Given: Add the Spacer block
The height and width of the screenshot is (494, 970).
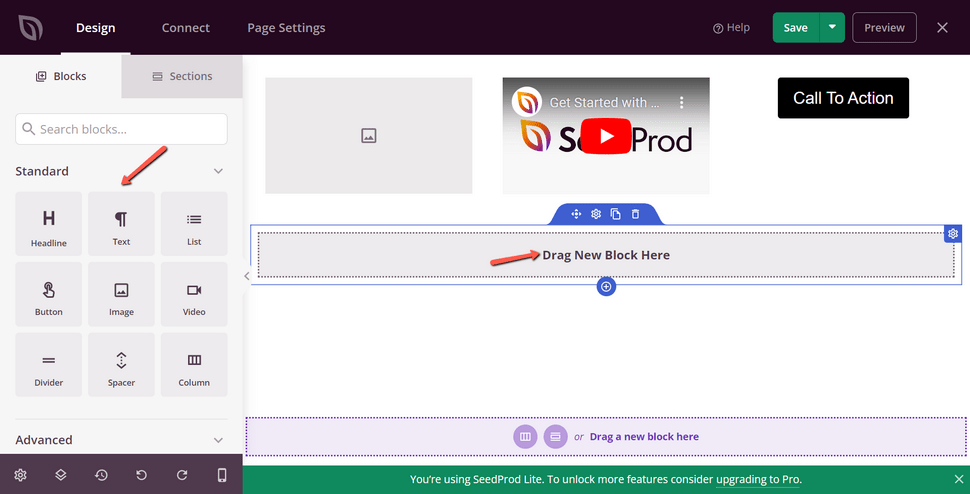Looking at the screenshot, I should (x=121, y=365).
